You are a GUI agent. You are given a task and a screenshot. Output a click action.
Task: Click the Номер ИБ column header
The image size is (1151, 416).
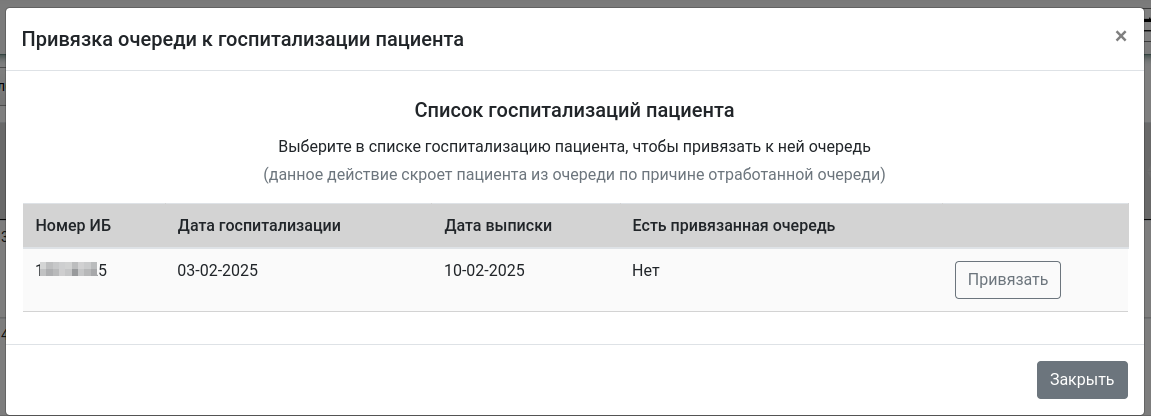[73, 226]
